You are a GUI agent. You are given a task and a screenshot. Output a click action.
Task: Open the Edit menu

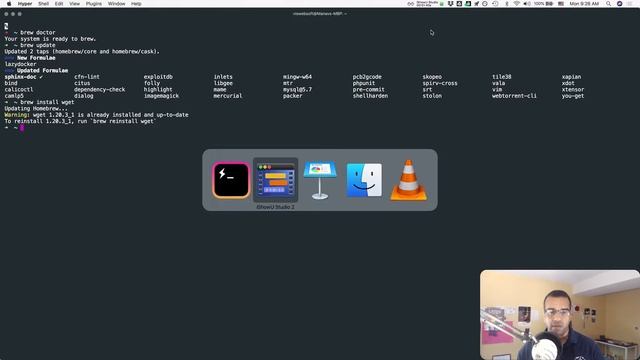59,4
